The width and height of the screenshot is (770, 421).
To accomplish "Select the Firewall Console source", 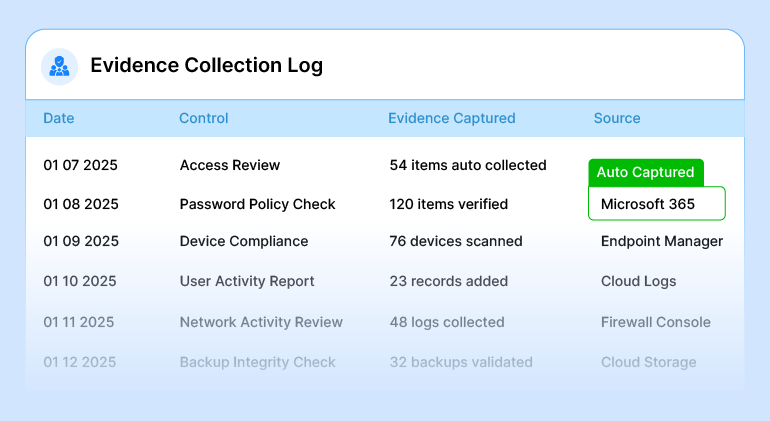I will point(655,322).
